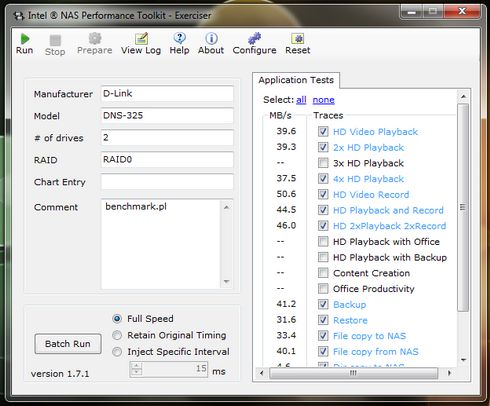Toggle HD Playback and Record checkbox
Screen dimensions: 490x406
pos(323,210)
